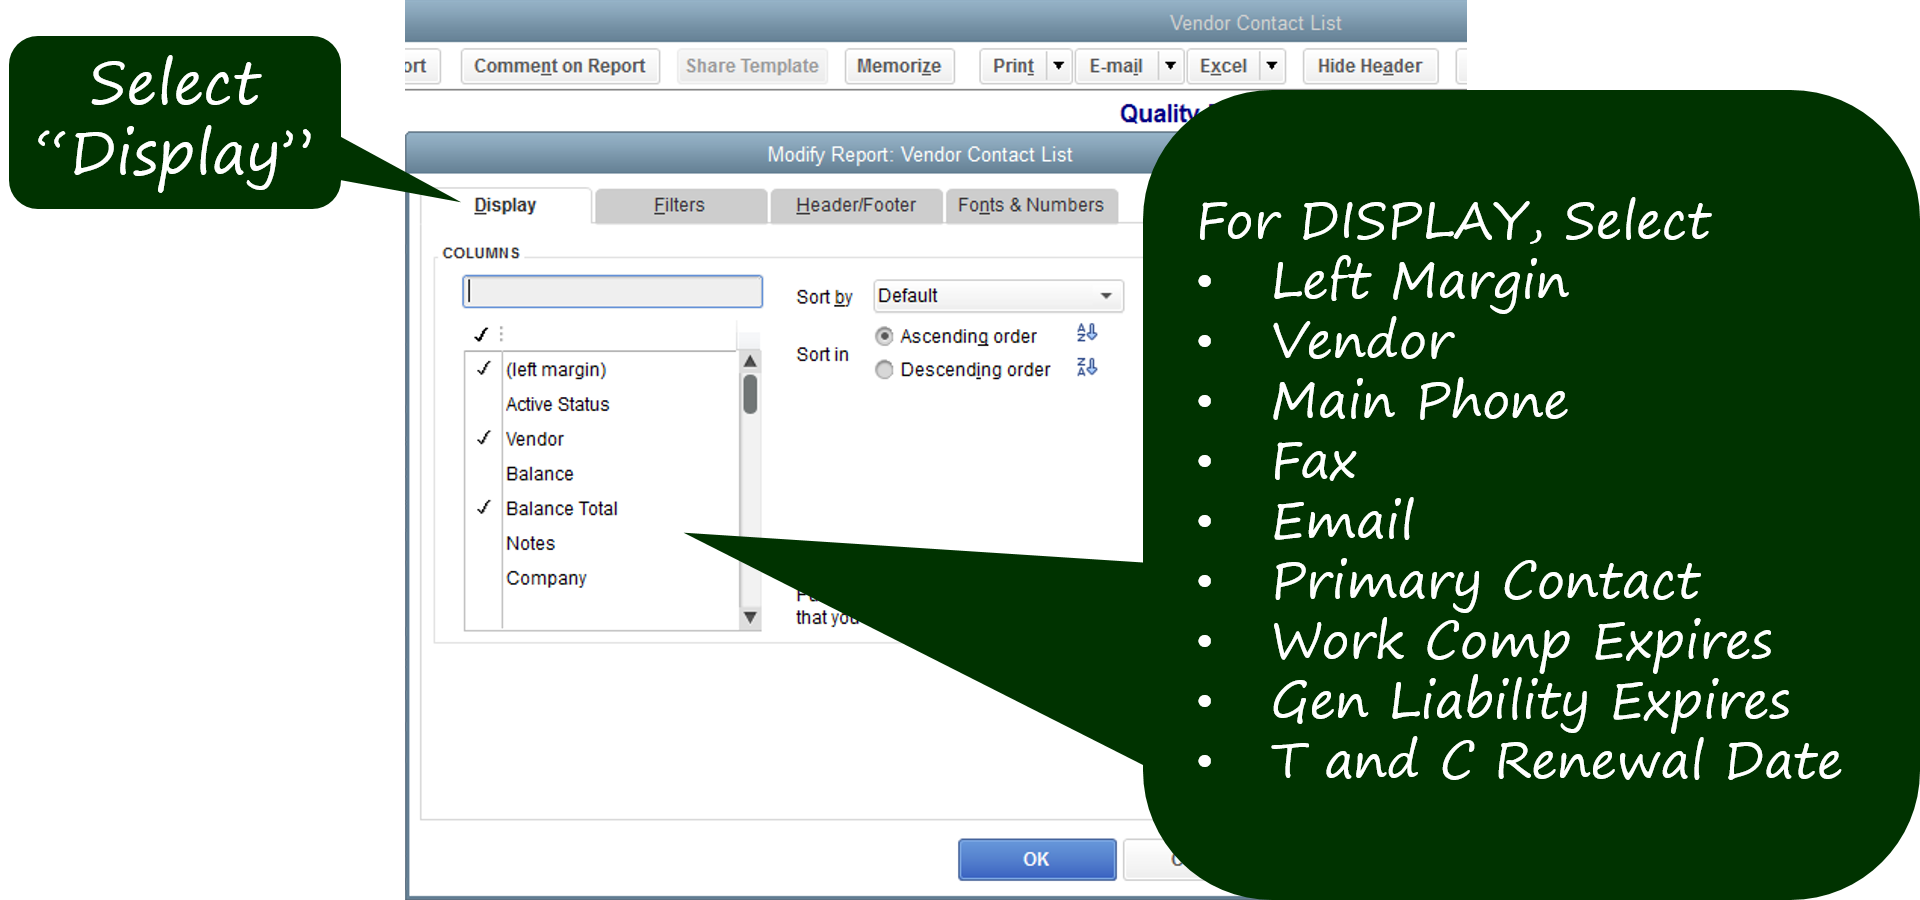The height and width of the screenshot is (900, 1920).
Task: Uncheck the Vendor column checkmark
Action: pyautogui.click(x=484, y=438)
